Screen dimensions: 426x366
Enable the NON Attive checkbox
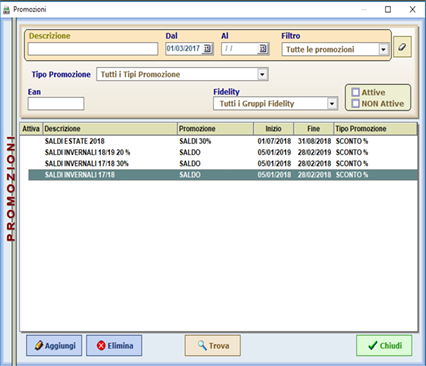click(356, 104)
